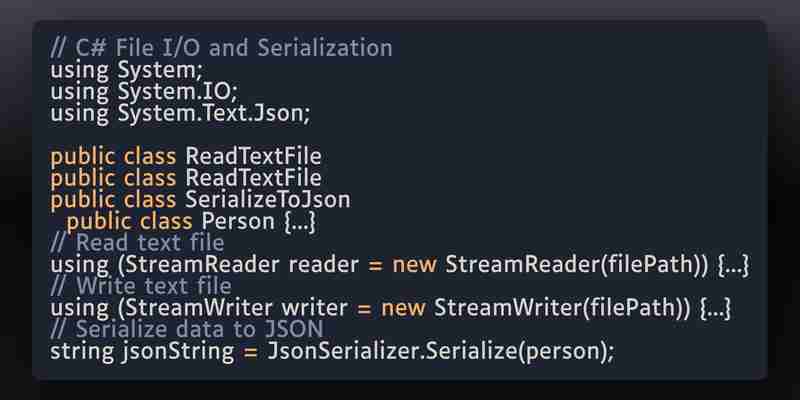Click the 'new' keyword before StreamReader
Viewport: 800px width, 400px height.
pos(414,266)
